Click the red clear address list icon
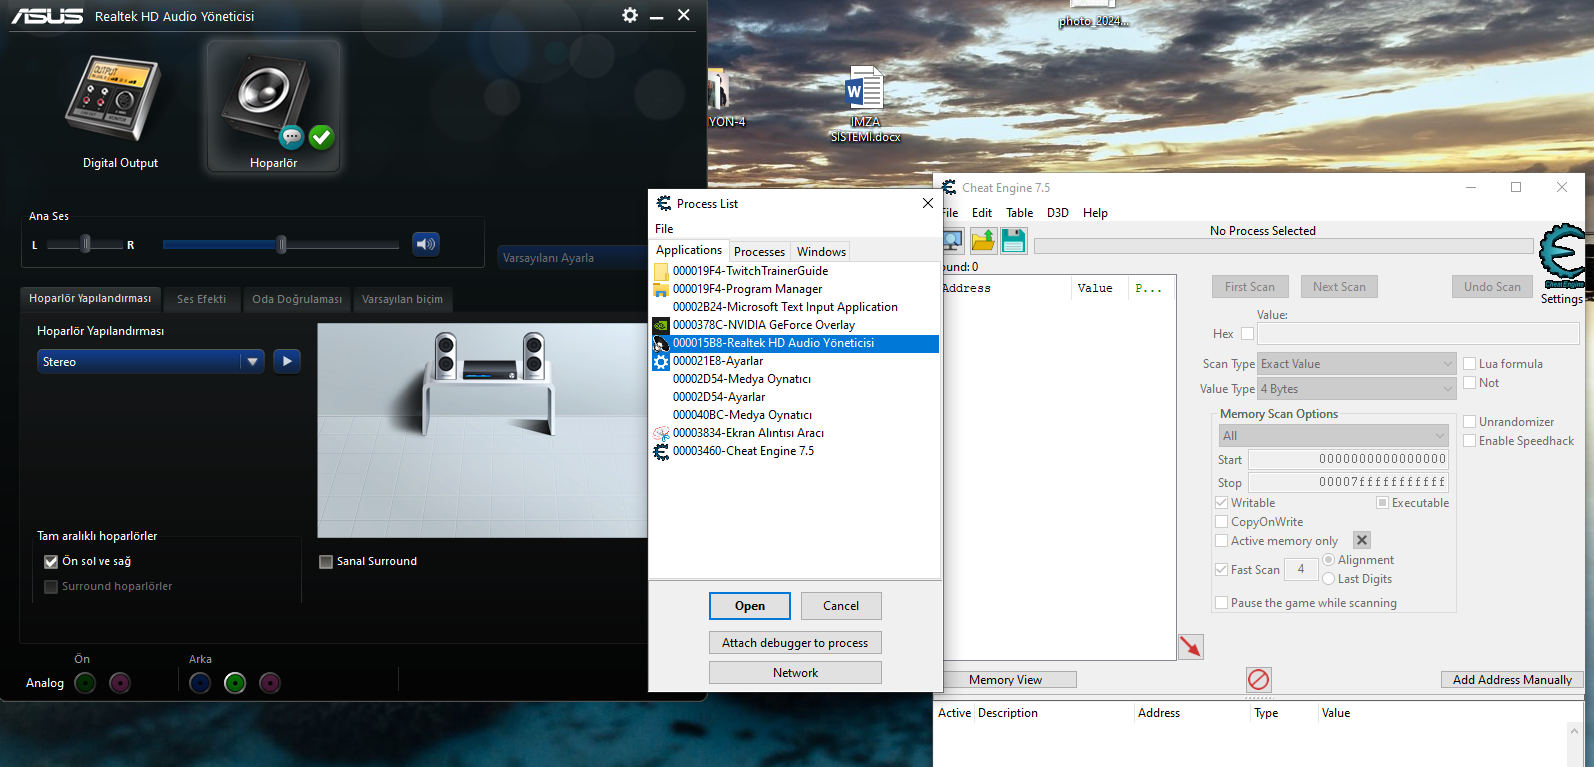Image resolution: width=1594 pixels, height=767 pixels. (x=1258, y=680)
